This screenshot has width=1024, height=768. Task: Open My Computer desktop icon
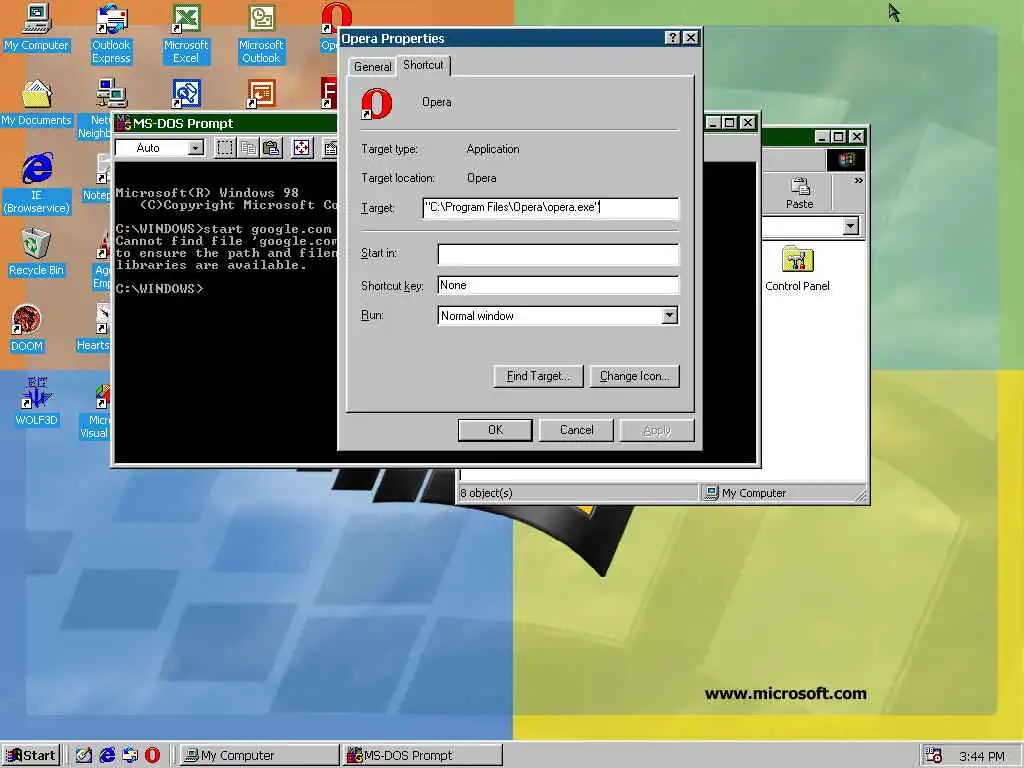tap(36, 27)
